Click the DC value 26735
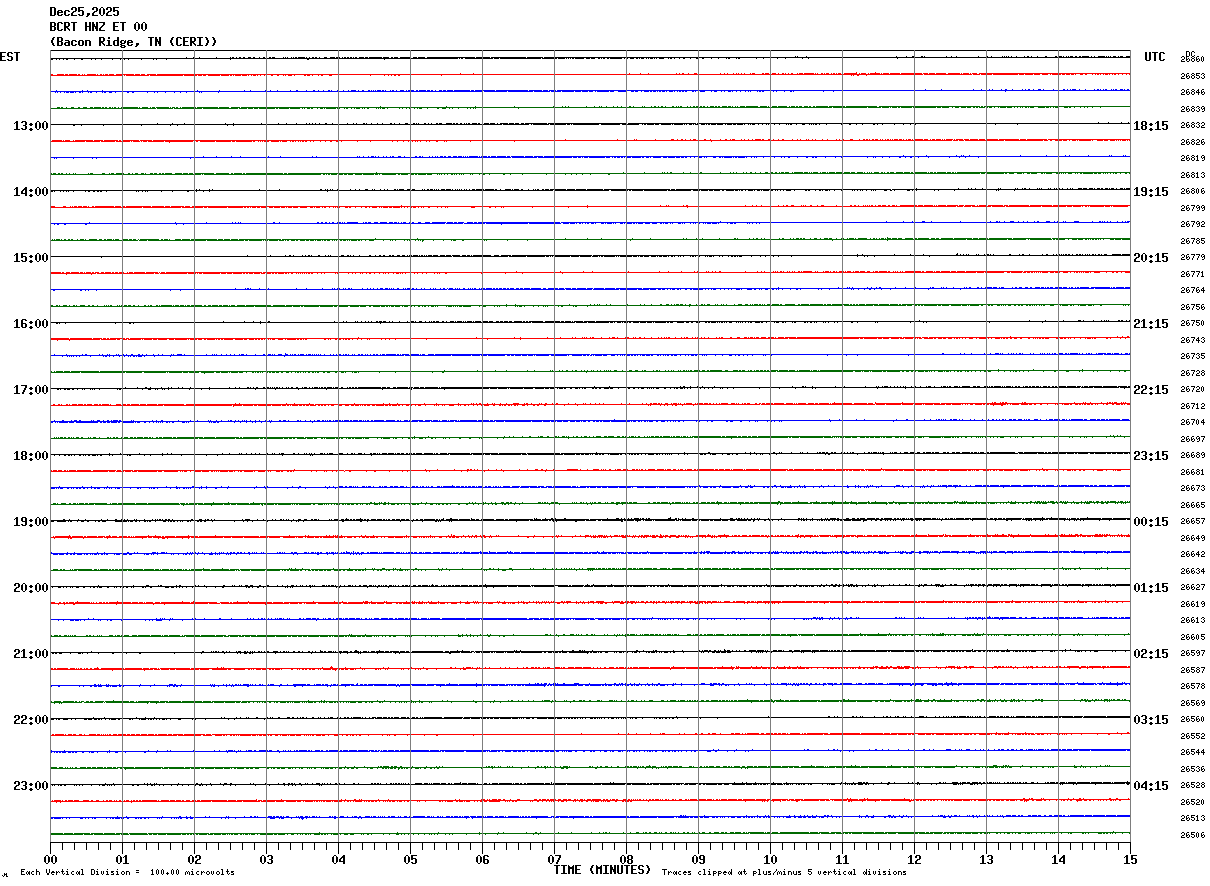This screenshot has width=1210, height=886. pos(1192,356)
